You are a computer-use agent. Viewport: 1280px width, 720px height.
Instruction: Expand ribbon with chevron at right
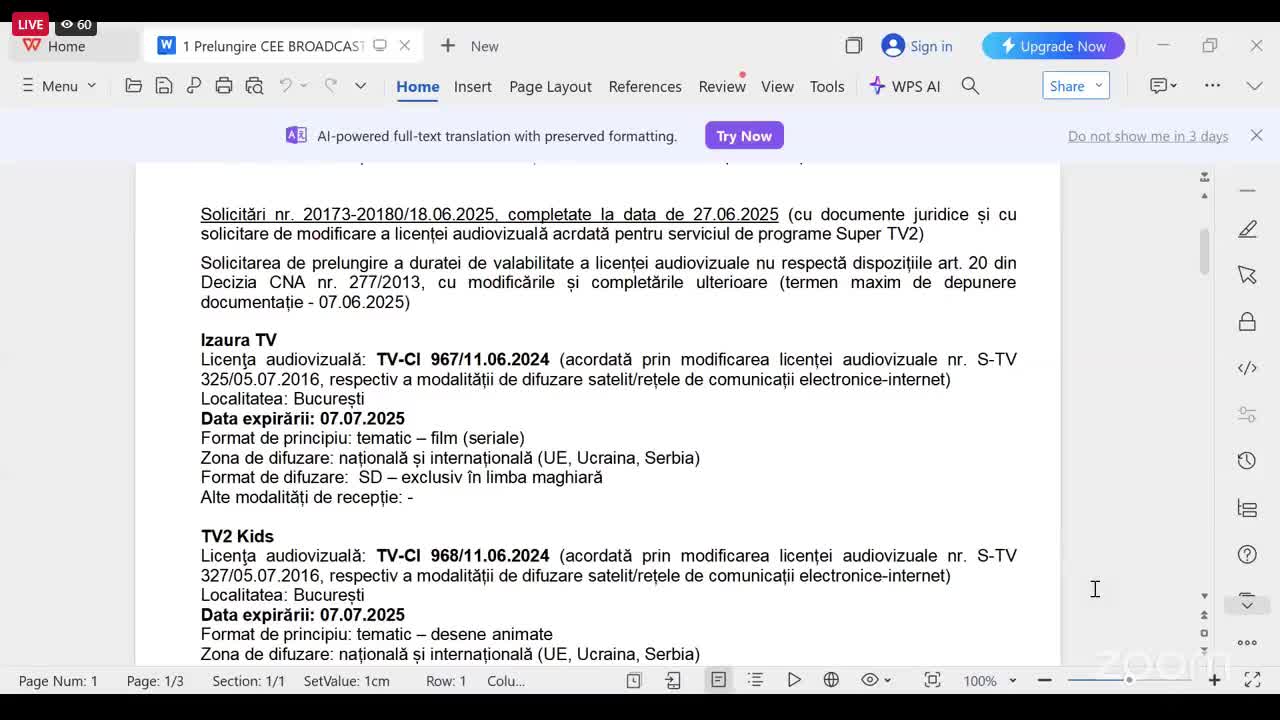point(1254,86)
